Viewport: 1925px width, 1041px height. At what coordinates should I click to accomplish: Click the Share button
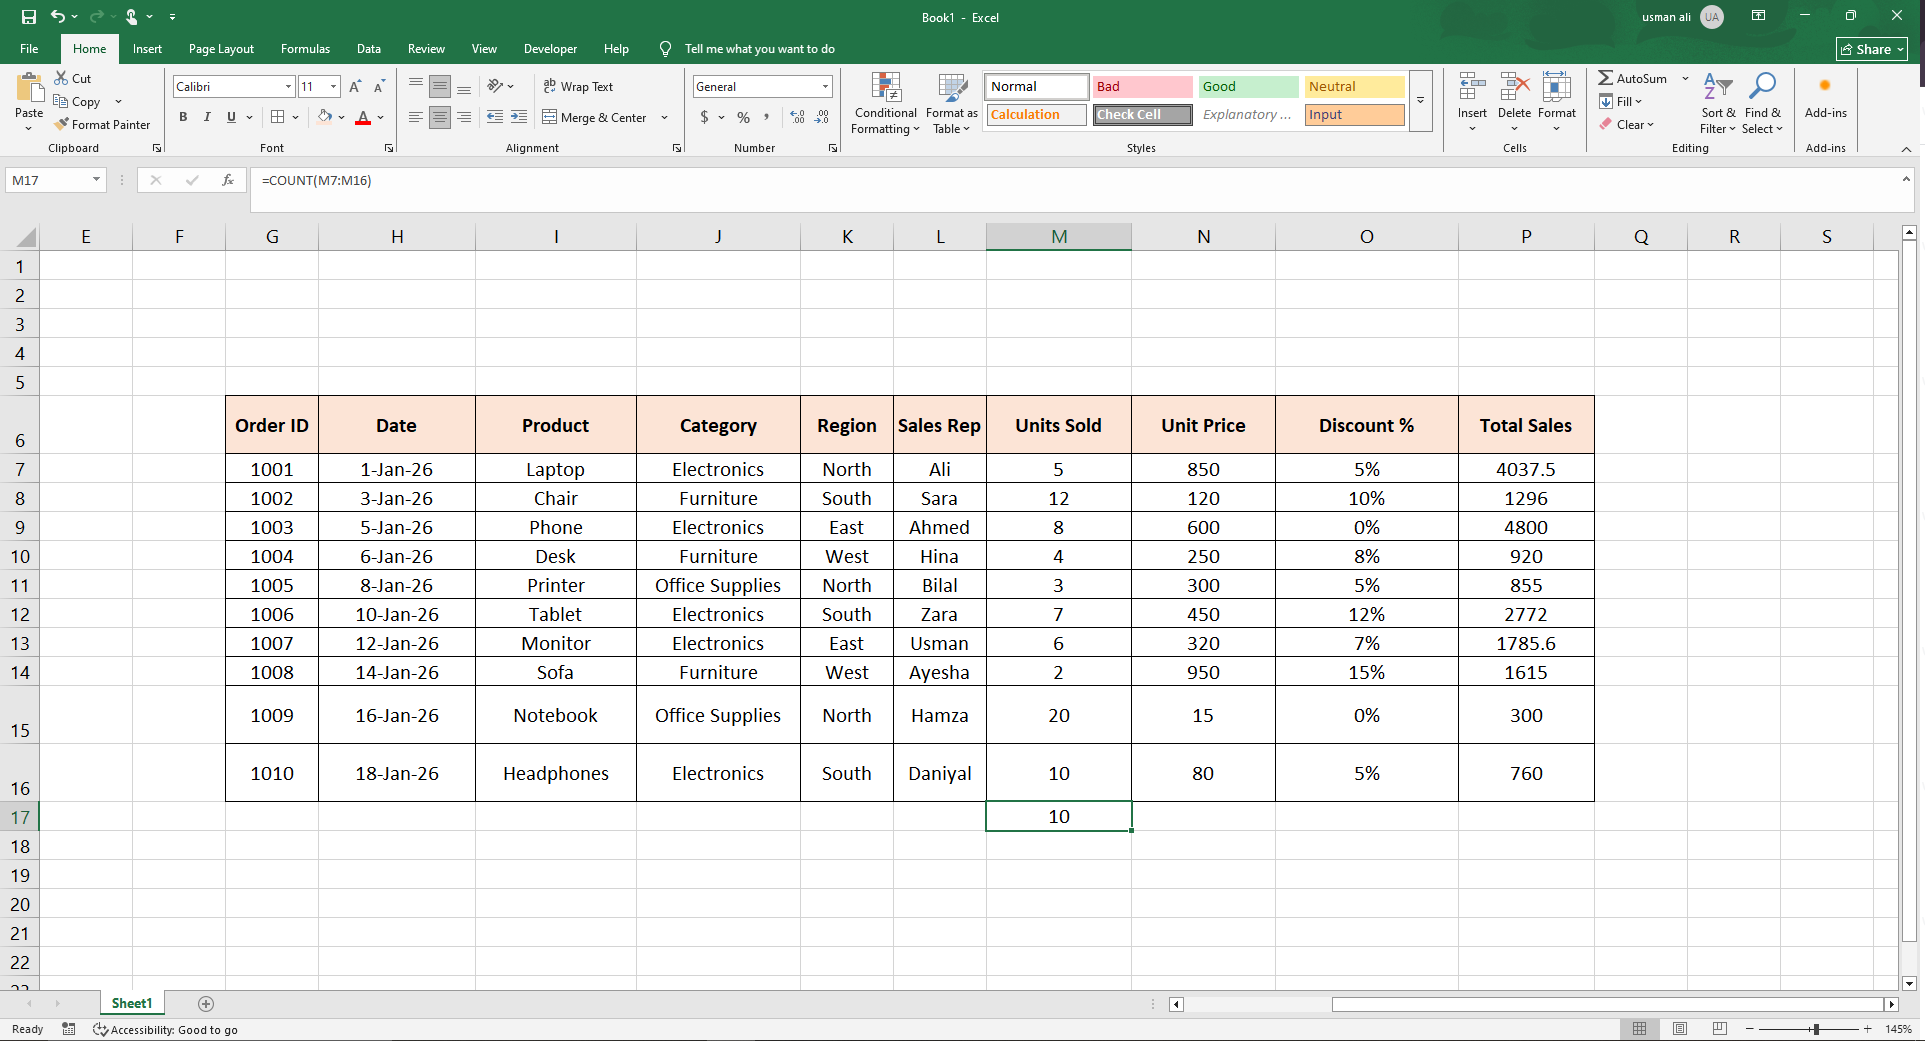click(1872, 49)
